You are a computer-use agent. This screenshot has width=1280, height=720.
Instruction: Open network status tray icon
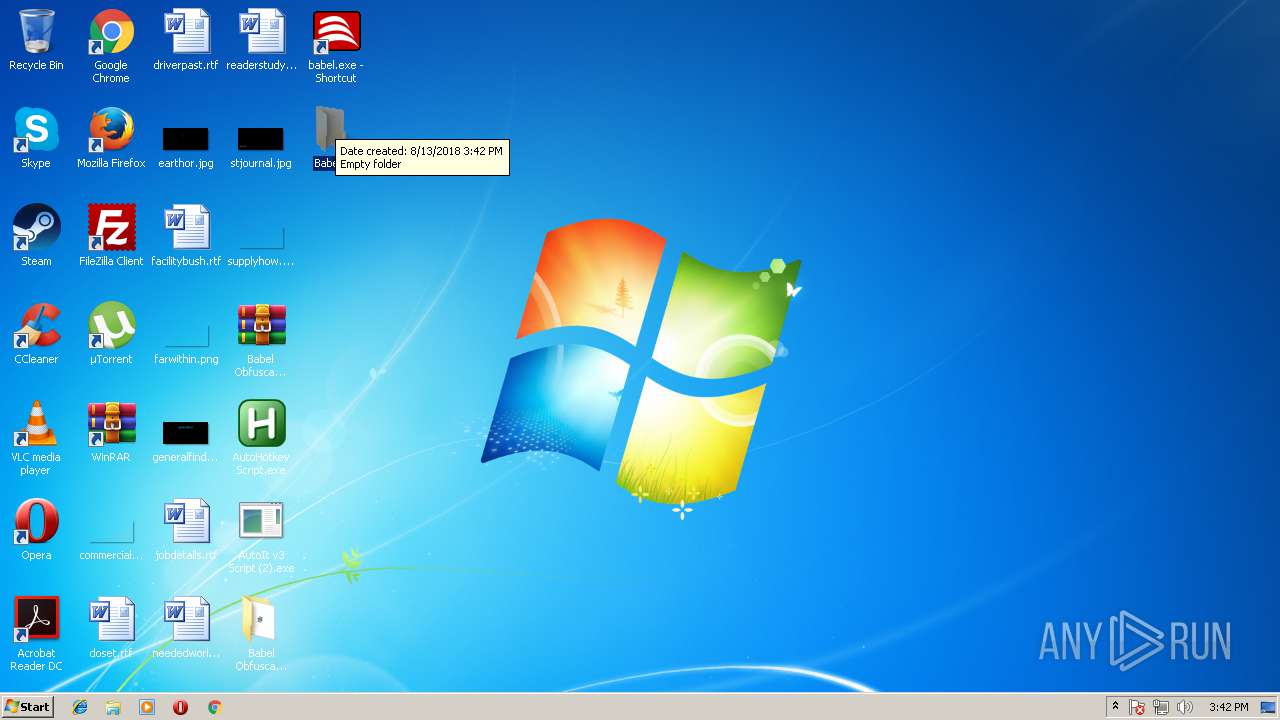1161,707
